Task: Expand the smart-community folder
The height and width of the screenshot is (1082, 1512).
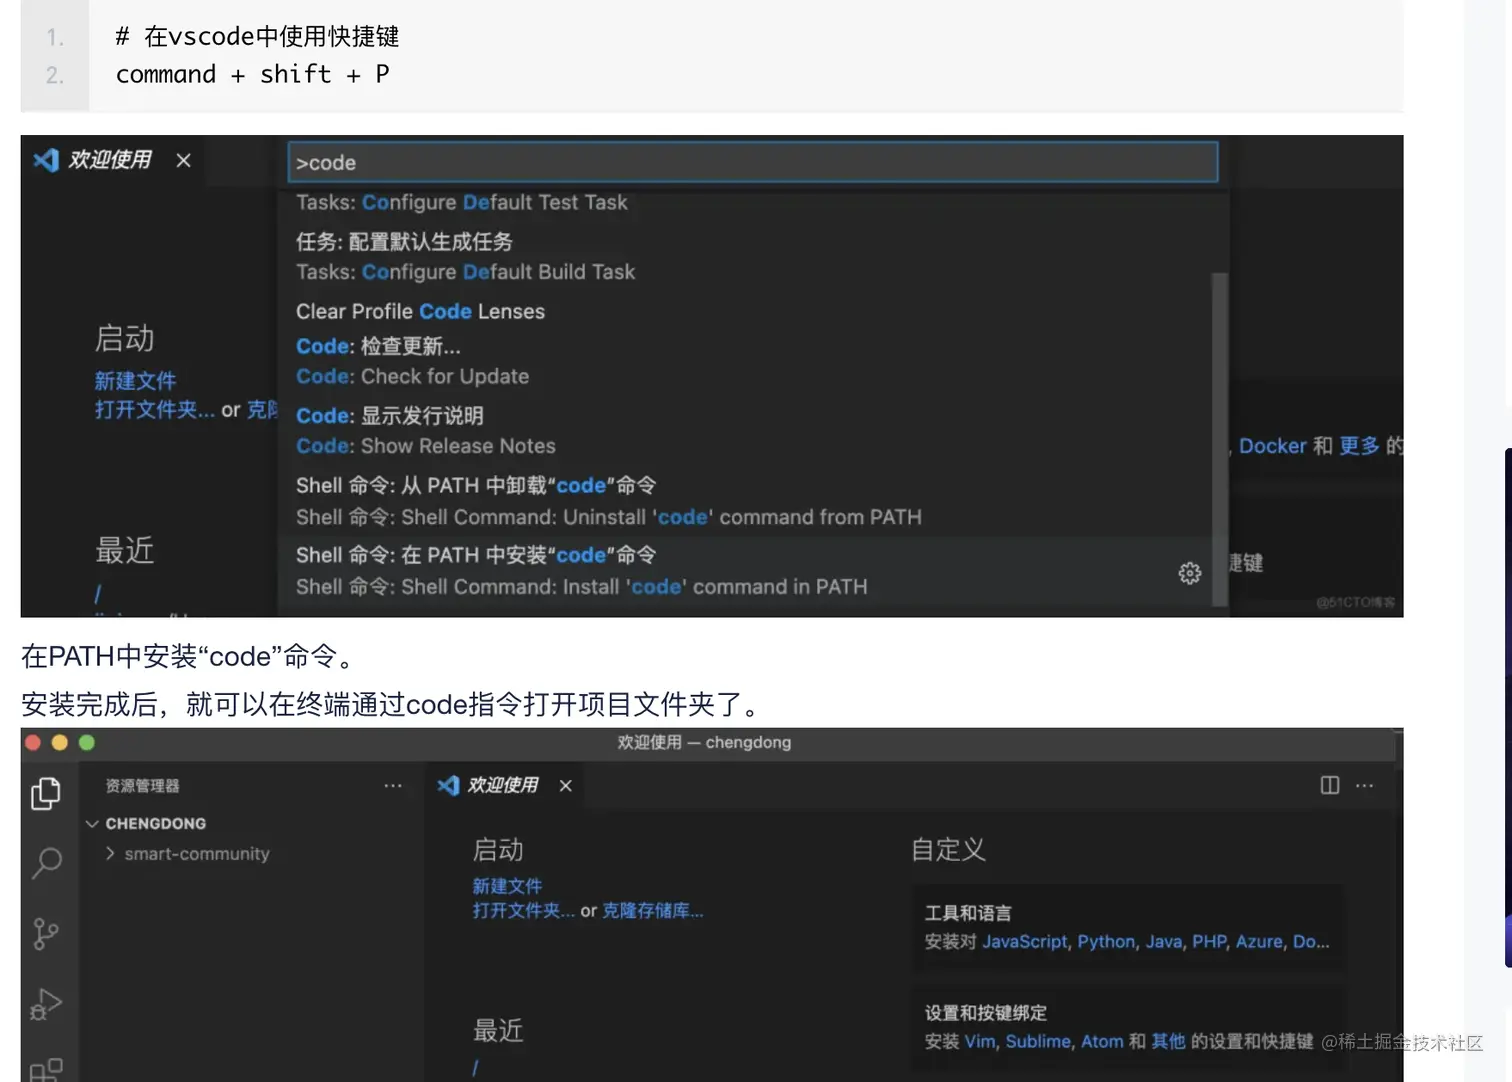Action: [110, 853]
